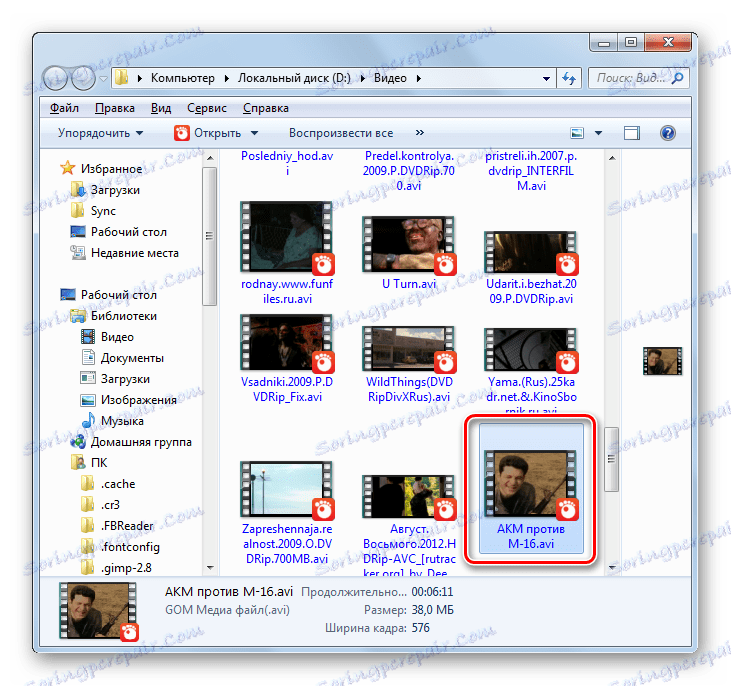This screenshot has width=731, height=686.
Task: Select the Yama.(Rus).25kadr.net video thumbnail
Action: click(x=531, y=350)
